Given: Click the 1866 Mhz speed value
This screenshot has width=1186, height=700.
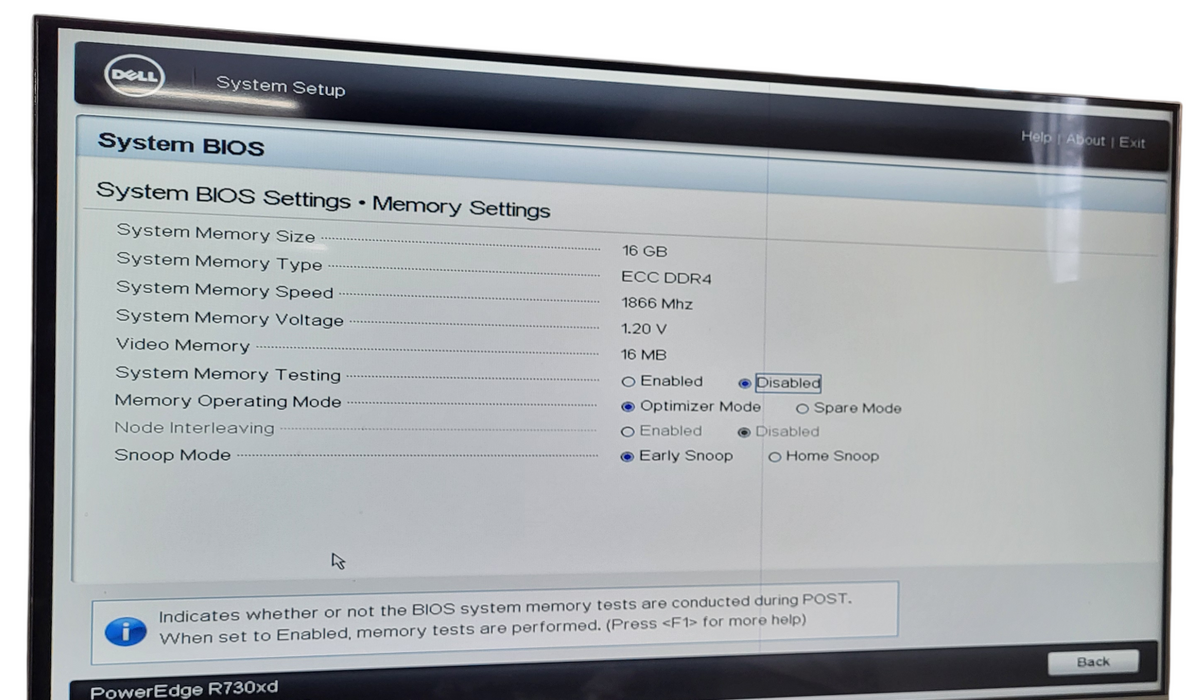Looking at the screenshot, I should pyautogui.click(x=657, y=303).
